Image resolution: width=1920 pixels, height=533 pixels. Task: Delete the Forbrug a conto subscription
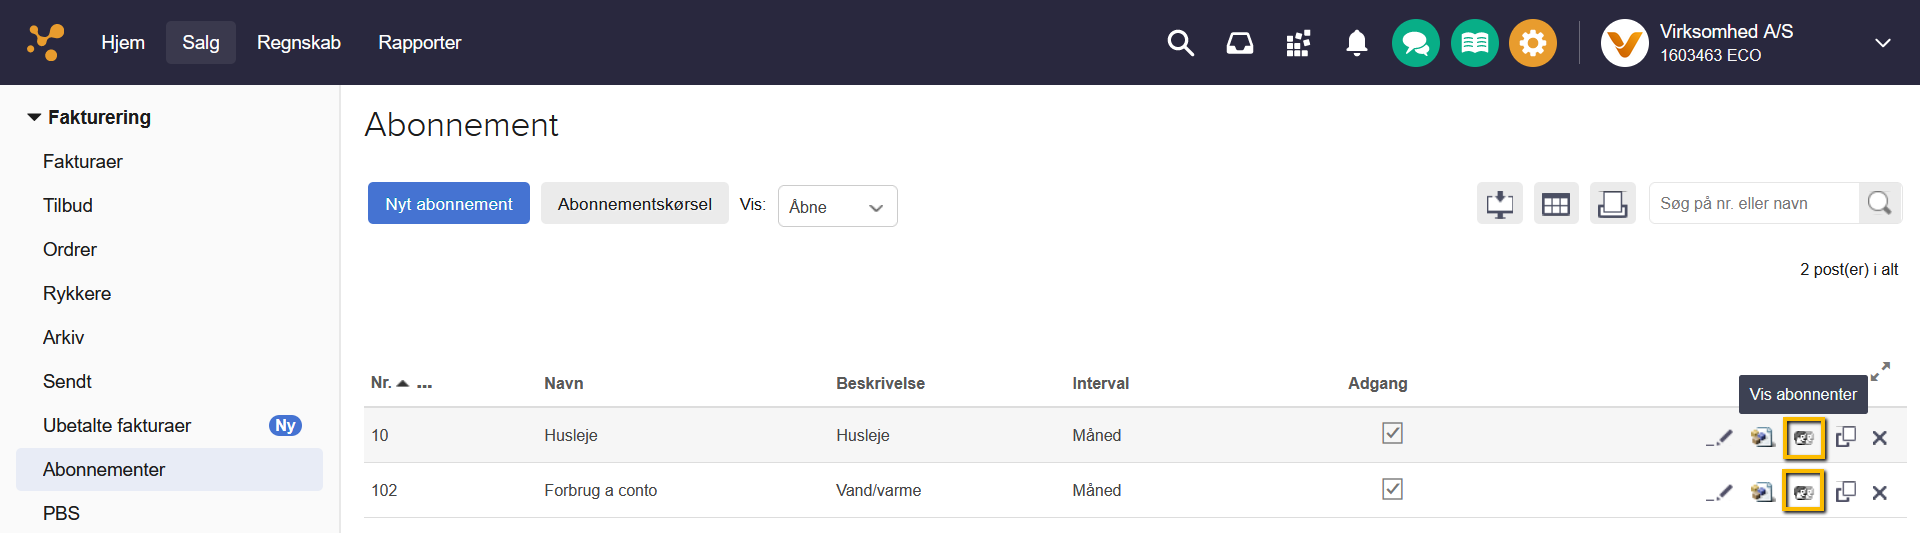point(1880,492)
